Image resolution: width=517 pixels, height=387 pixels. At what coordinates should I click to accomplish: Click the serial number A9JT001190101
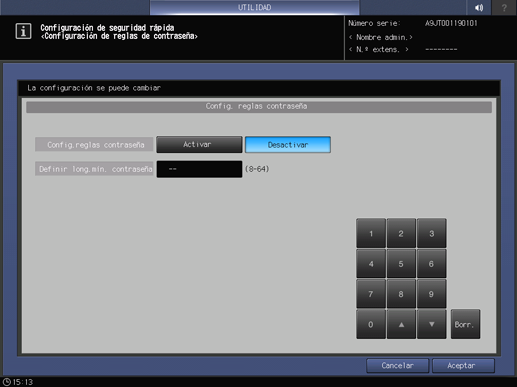[451, 23]
